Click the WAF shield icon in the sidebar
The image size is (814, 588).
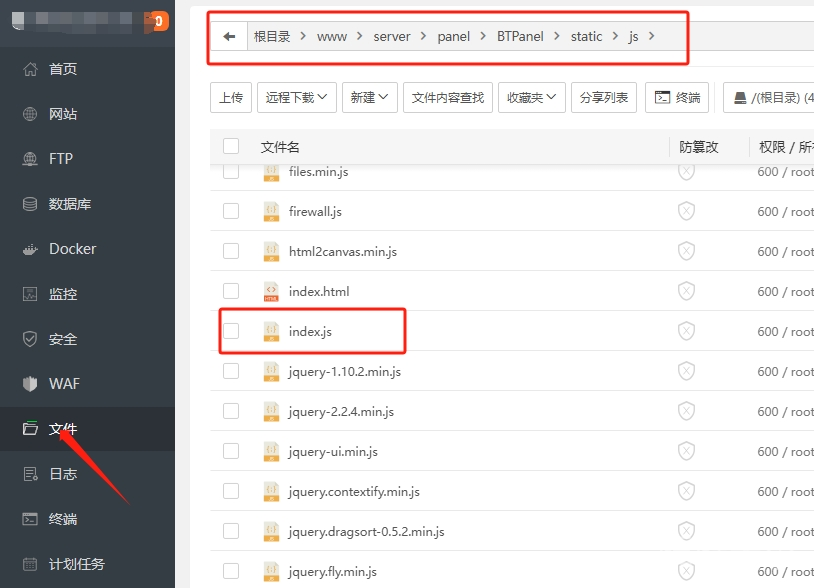[x=30, y=384]
